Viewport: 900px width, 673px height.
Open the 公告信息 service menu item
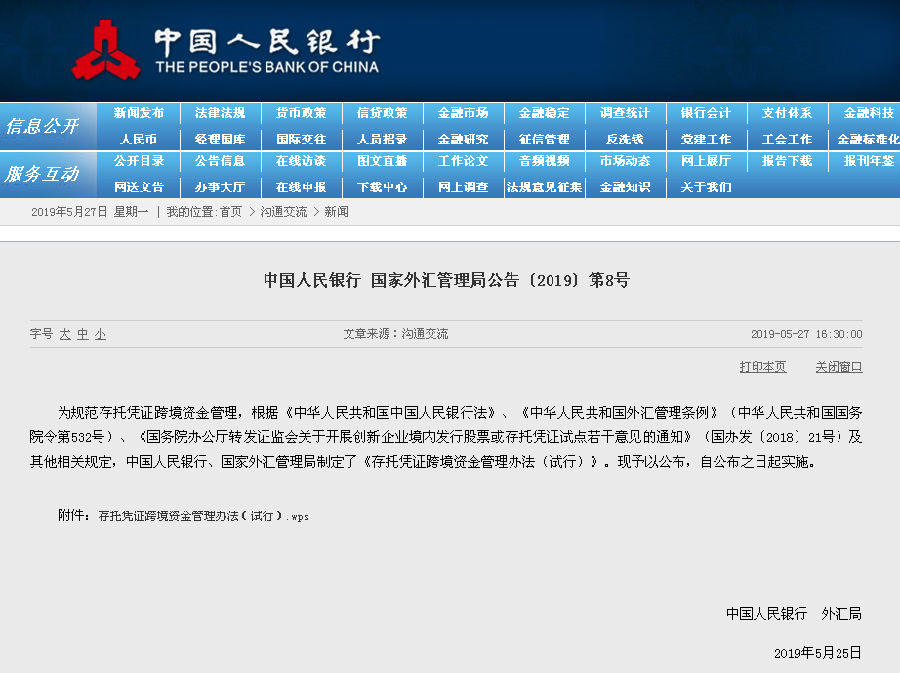point(220,161)
